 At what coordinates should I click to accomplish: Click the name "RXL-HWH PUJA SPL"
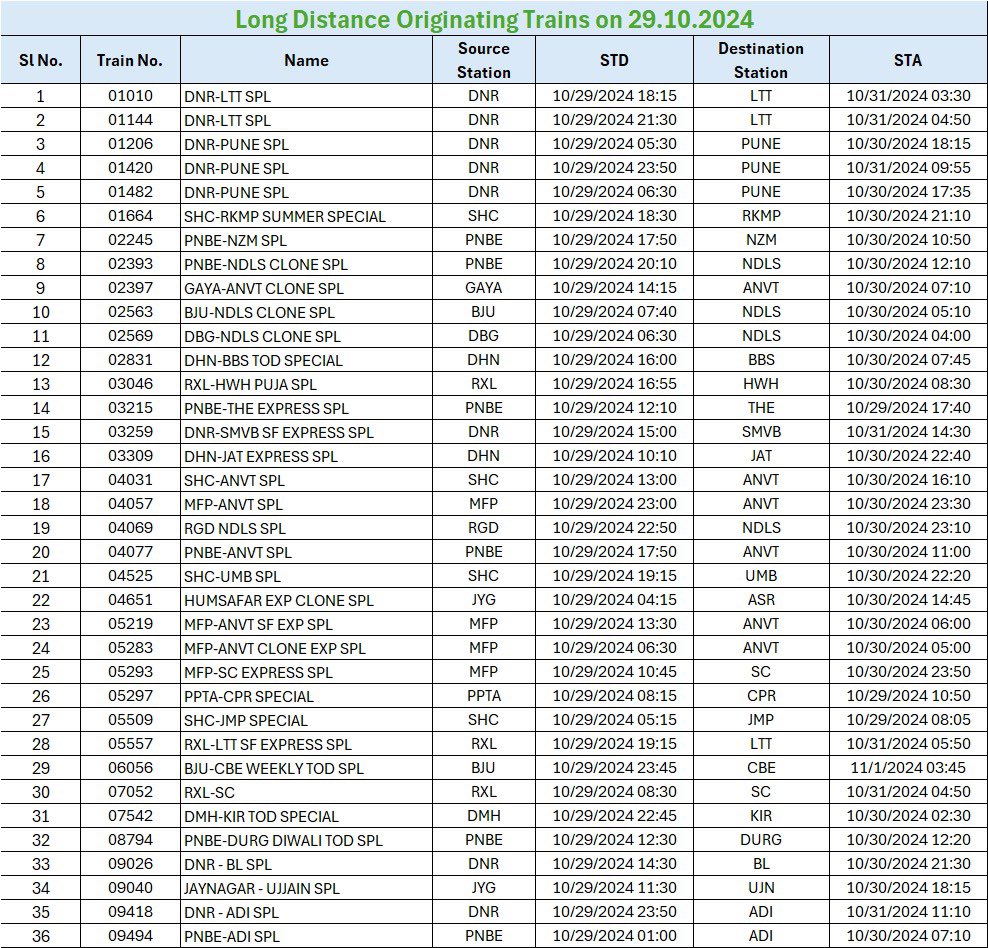pos(250,384)
